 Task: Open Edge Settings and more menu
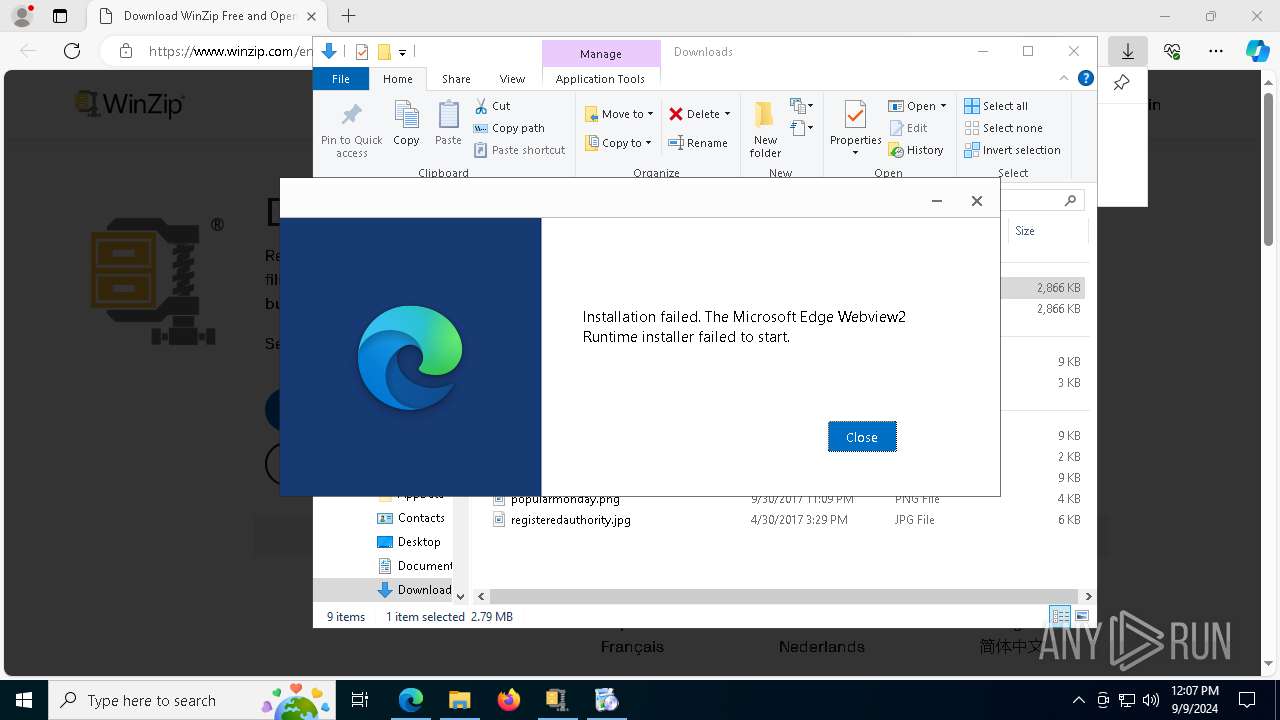[1216, 51]
